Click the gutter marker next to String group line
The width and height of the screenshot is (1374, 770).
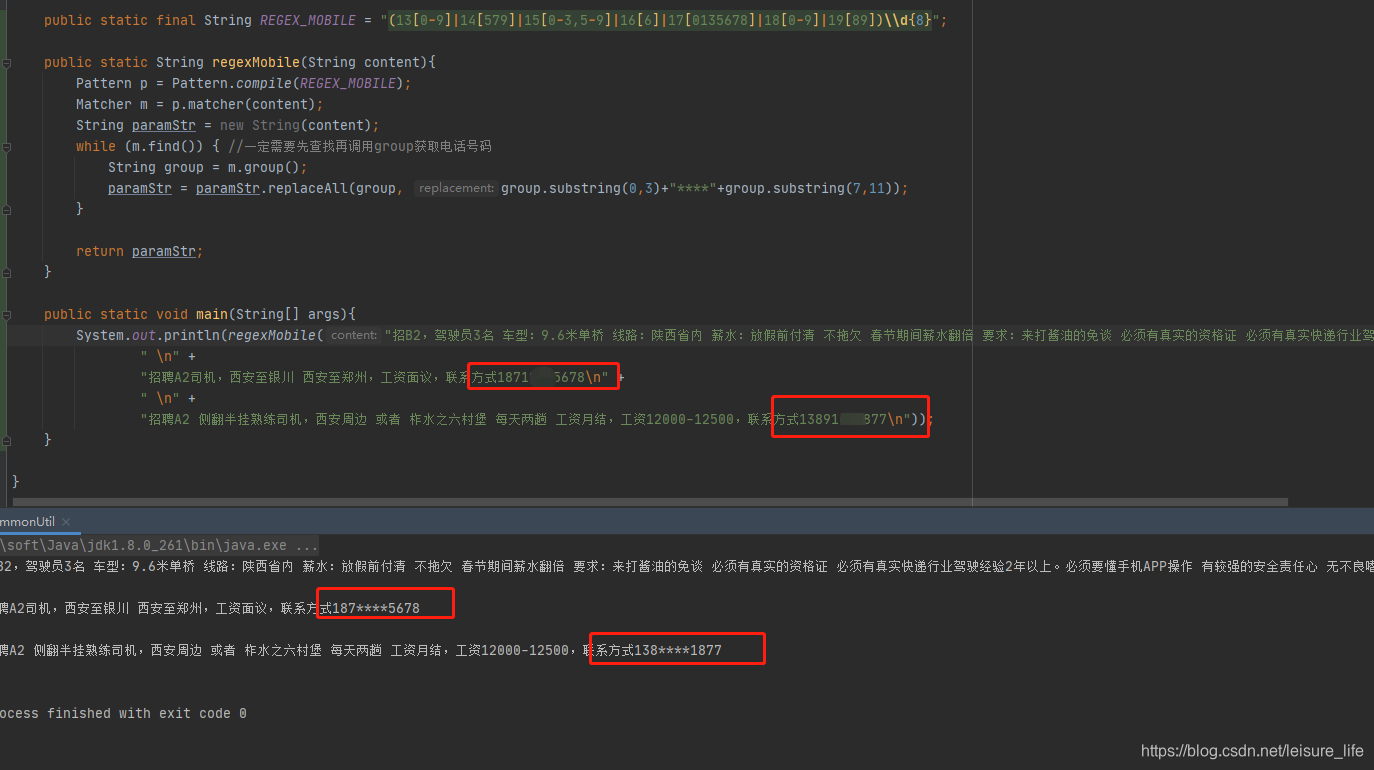point(7,166)
